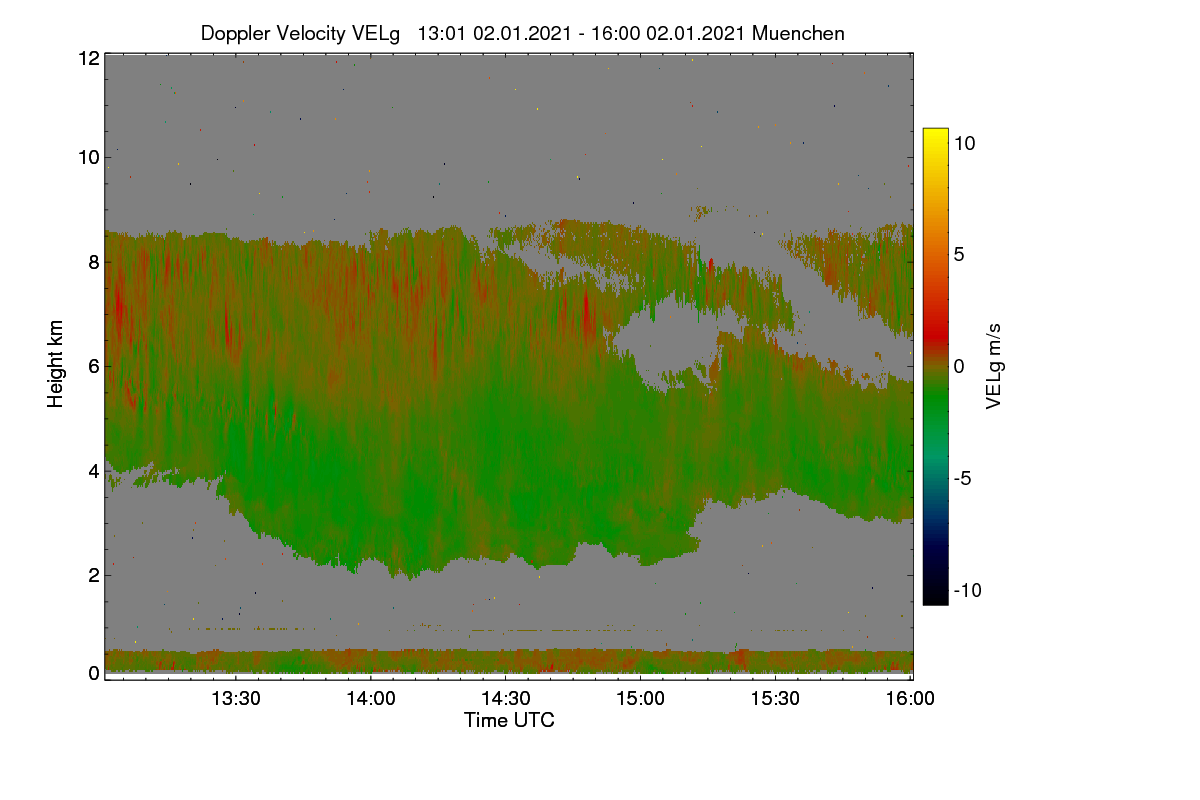The height and width of the screenshot is (800, 1200).
Task: Click the height axis label 6
Action: point(94,366)
